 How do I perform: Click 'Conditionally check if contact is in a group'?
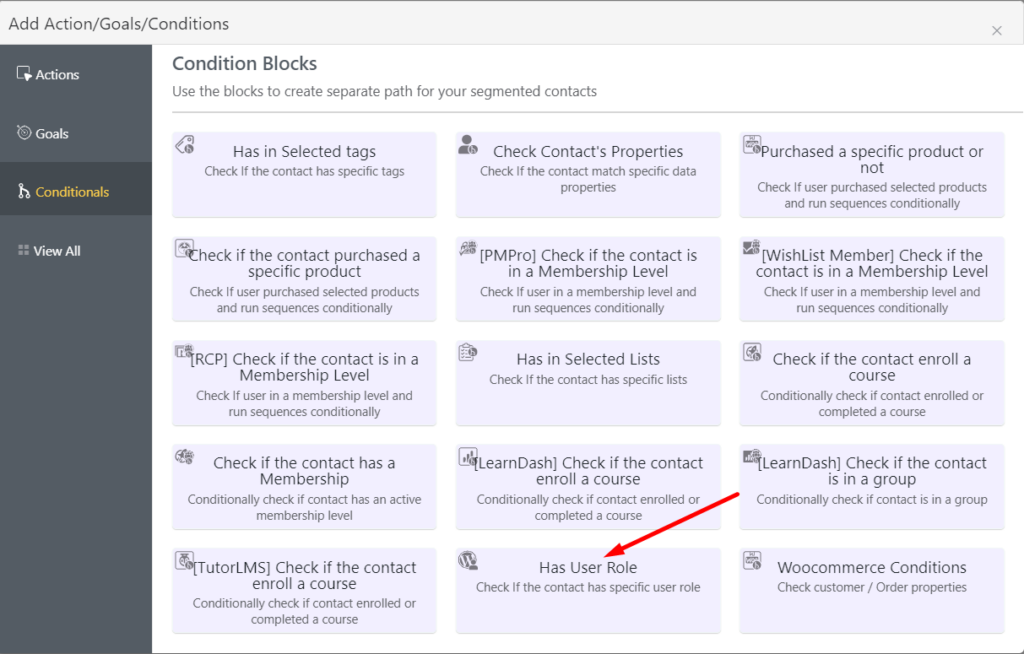click(x=872, y=500)
